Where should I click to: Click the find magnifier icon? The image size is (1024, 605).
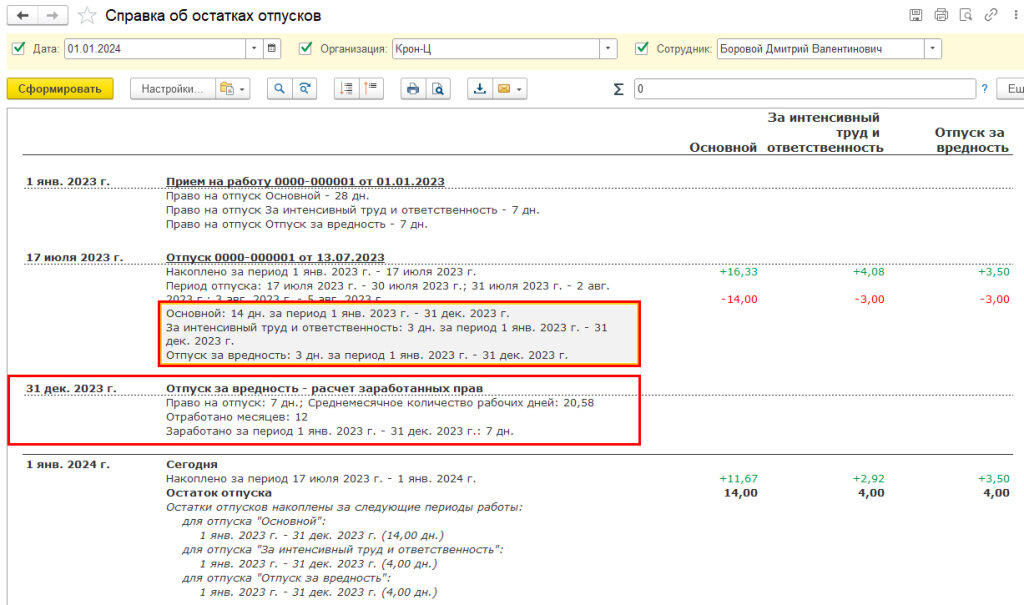(x=279, y=89)
